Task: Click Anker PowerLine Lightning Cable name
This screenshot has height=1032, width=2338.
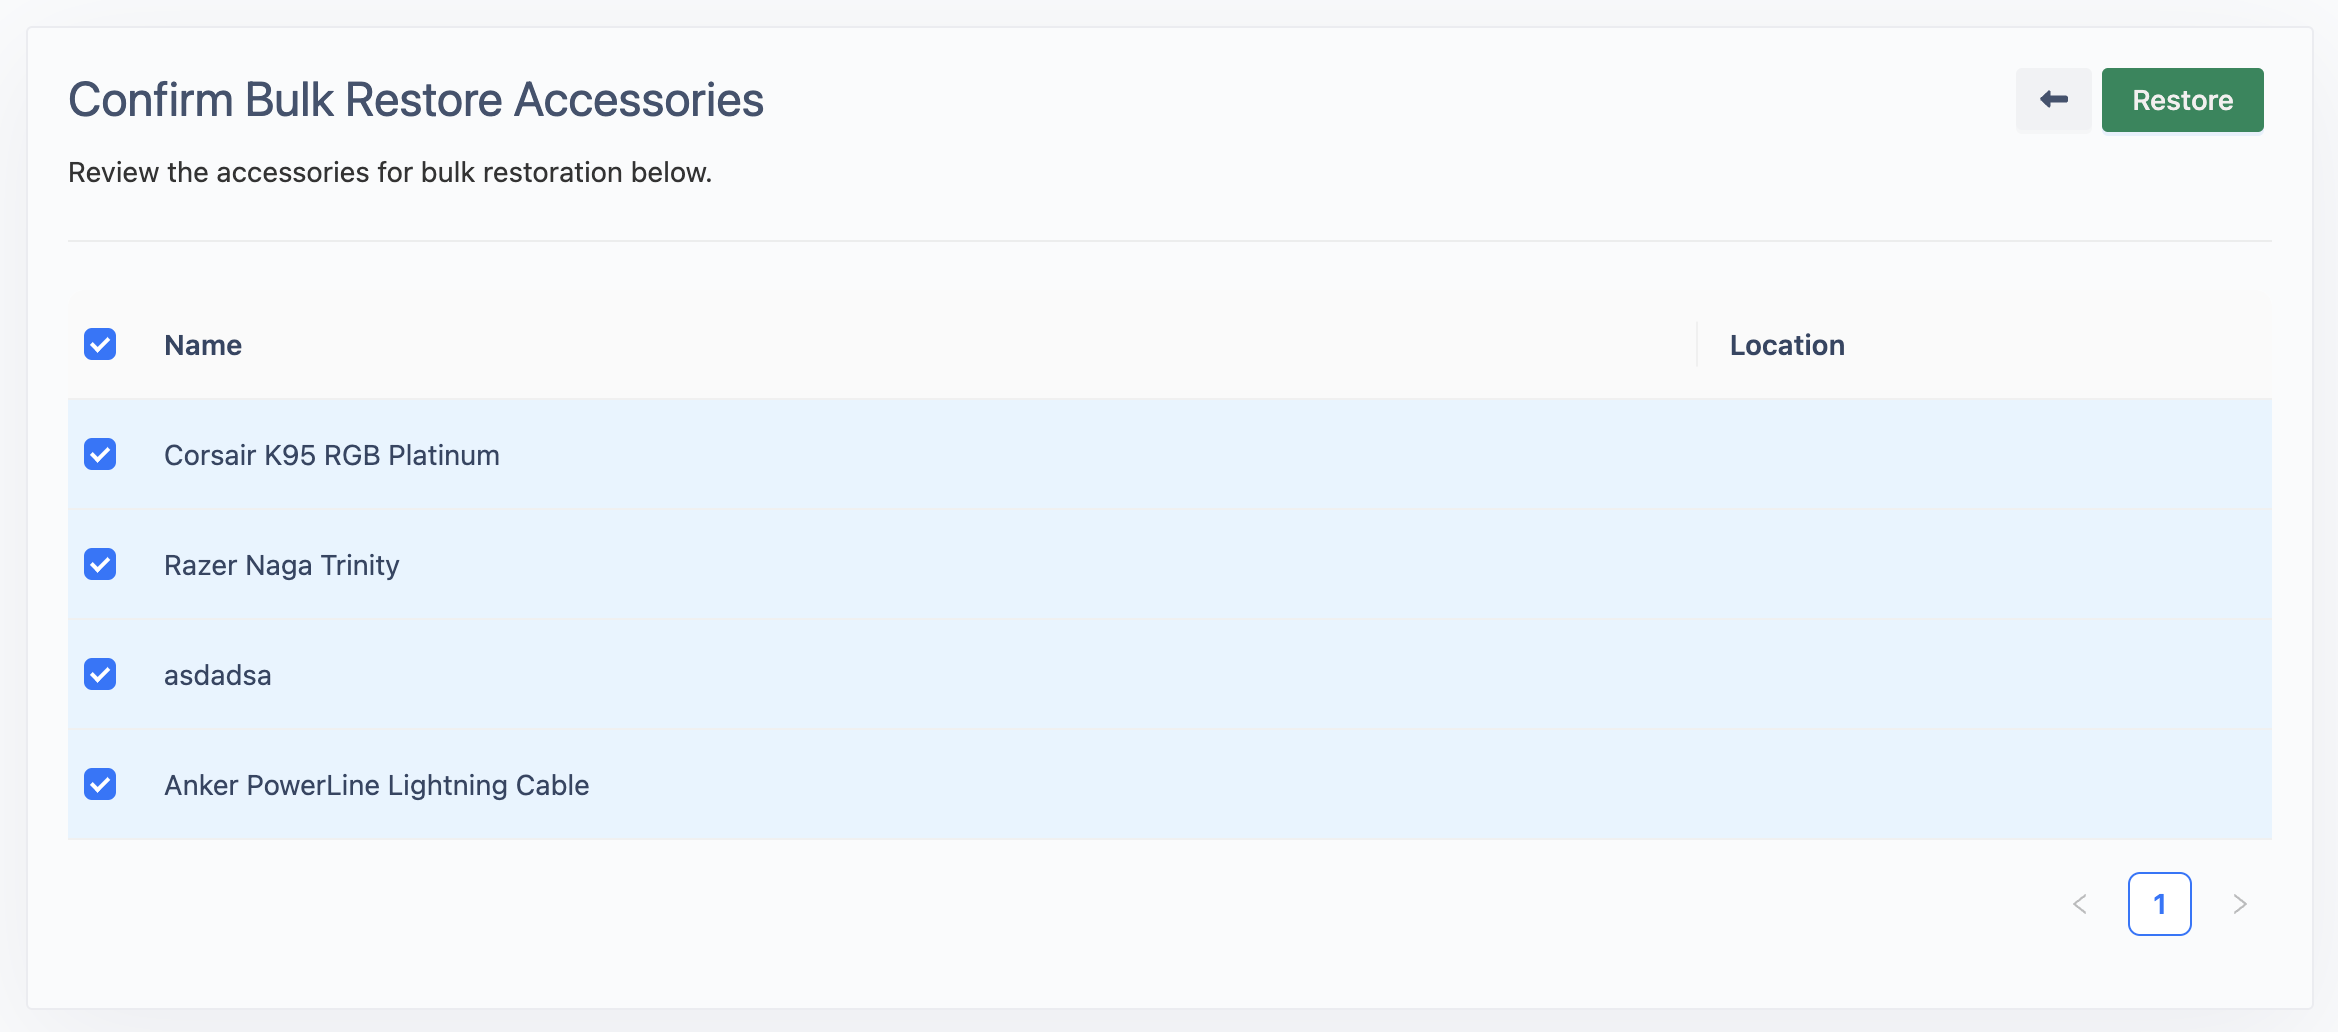Action: click(377, 785)
